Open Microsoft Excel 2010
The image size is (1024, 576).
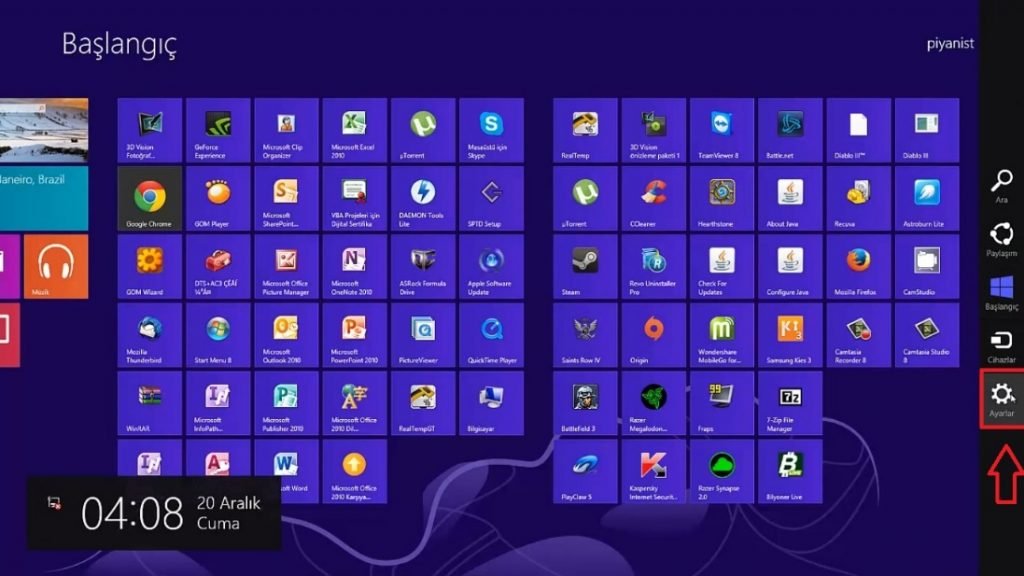click(x=354, y=130)
